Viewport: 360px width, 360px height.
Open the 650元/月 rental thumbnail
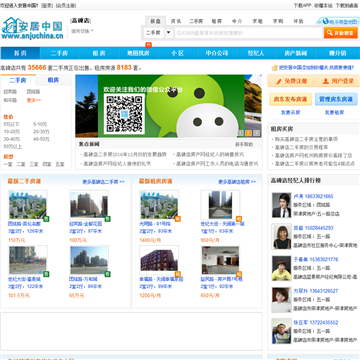click(220, 260)
